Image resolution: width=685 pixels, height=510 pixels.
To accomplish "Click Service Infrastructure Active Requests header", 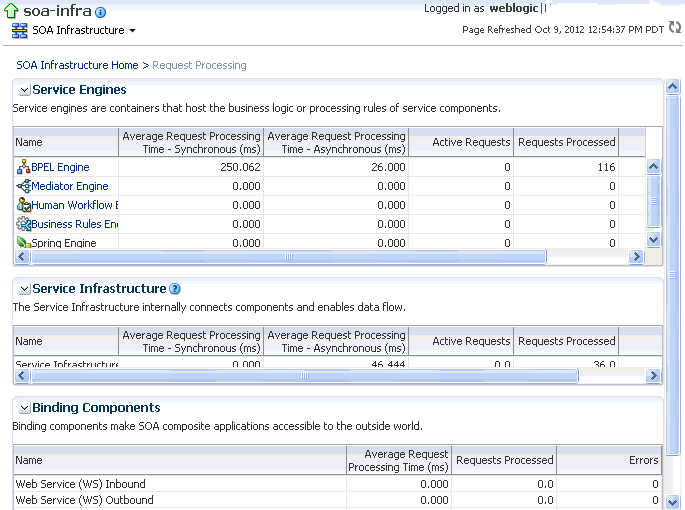I will coord(461,341).
